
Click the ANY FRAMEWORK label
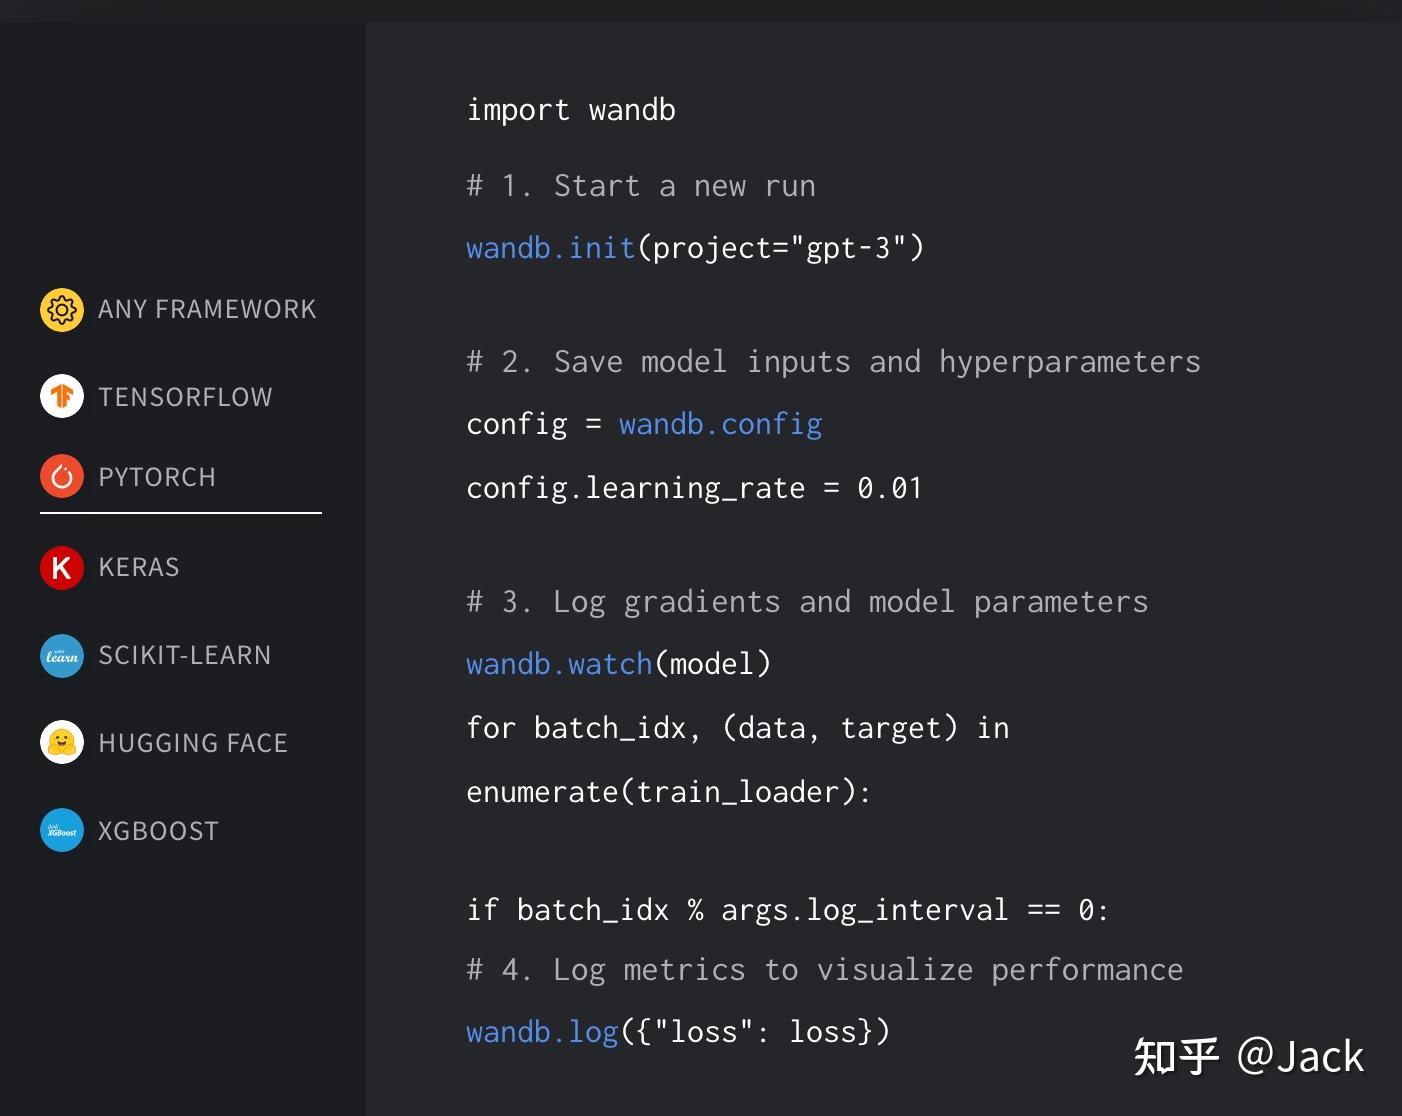pos(207,309)
